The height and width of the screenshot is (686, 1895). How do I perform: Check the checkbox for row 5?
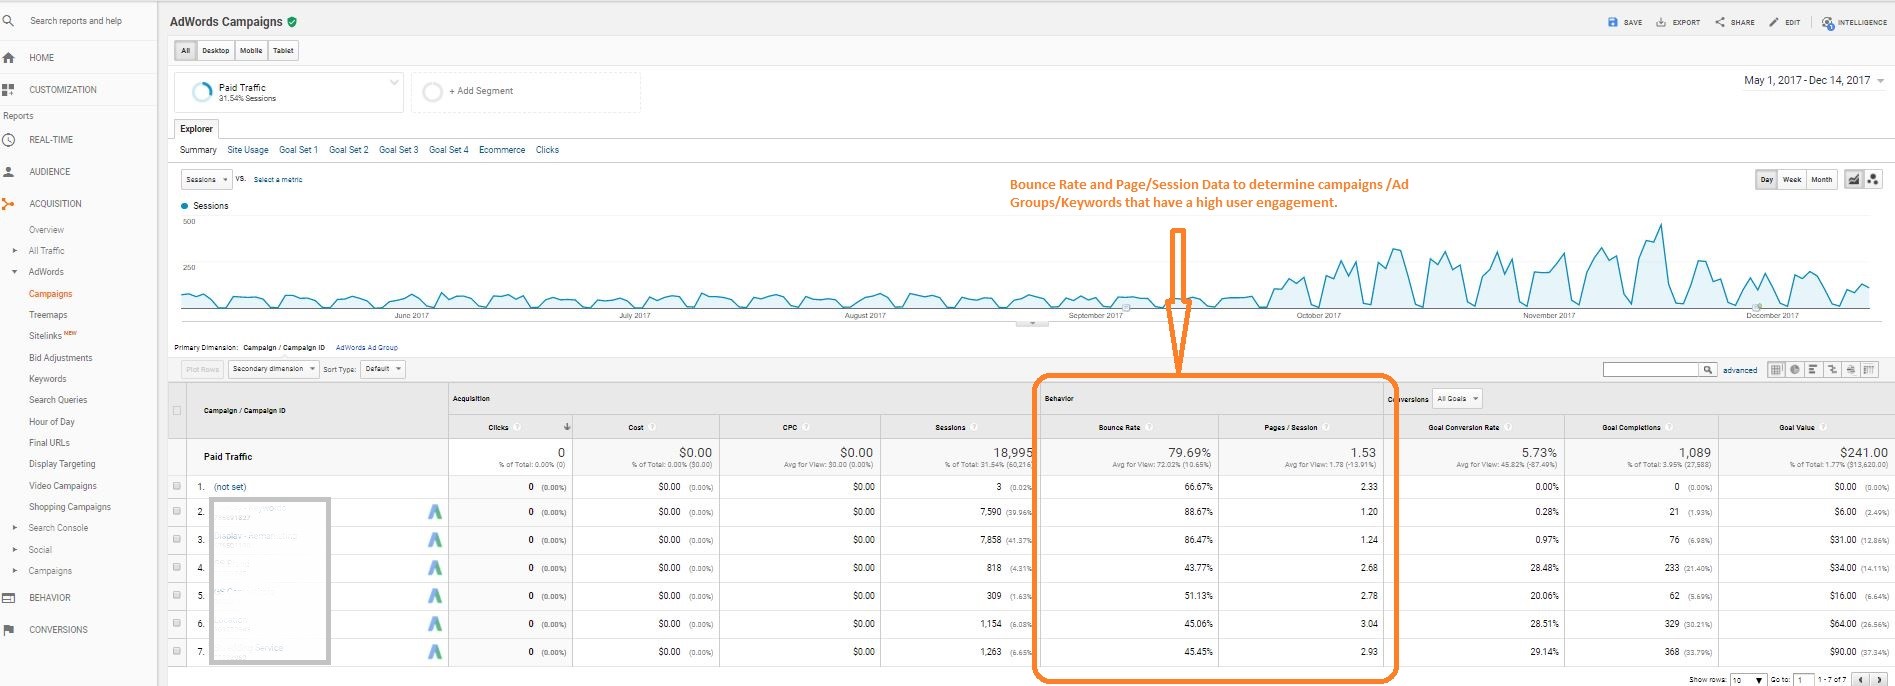(177, 595)
